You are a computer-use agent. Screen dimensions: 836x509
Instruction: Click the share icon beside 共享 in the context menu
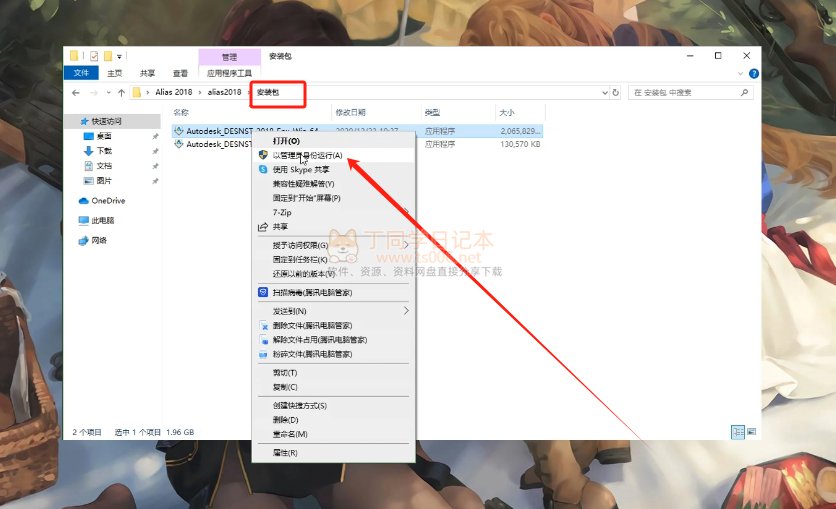click(262, 227)
